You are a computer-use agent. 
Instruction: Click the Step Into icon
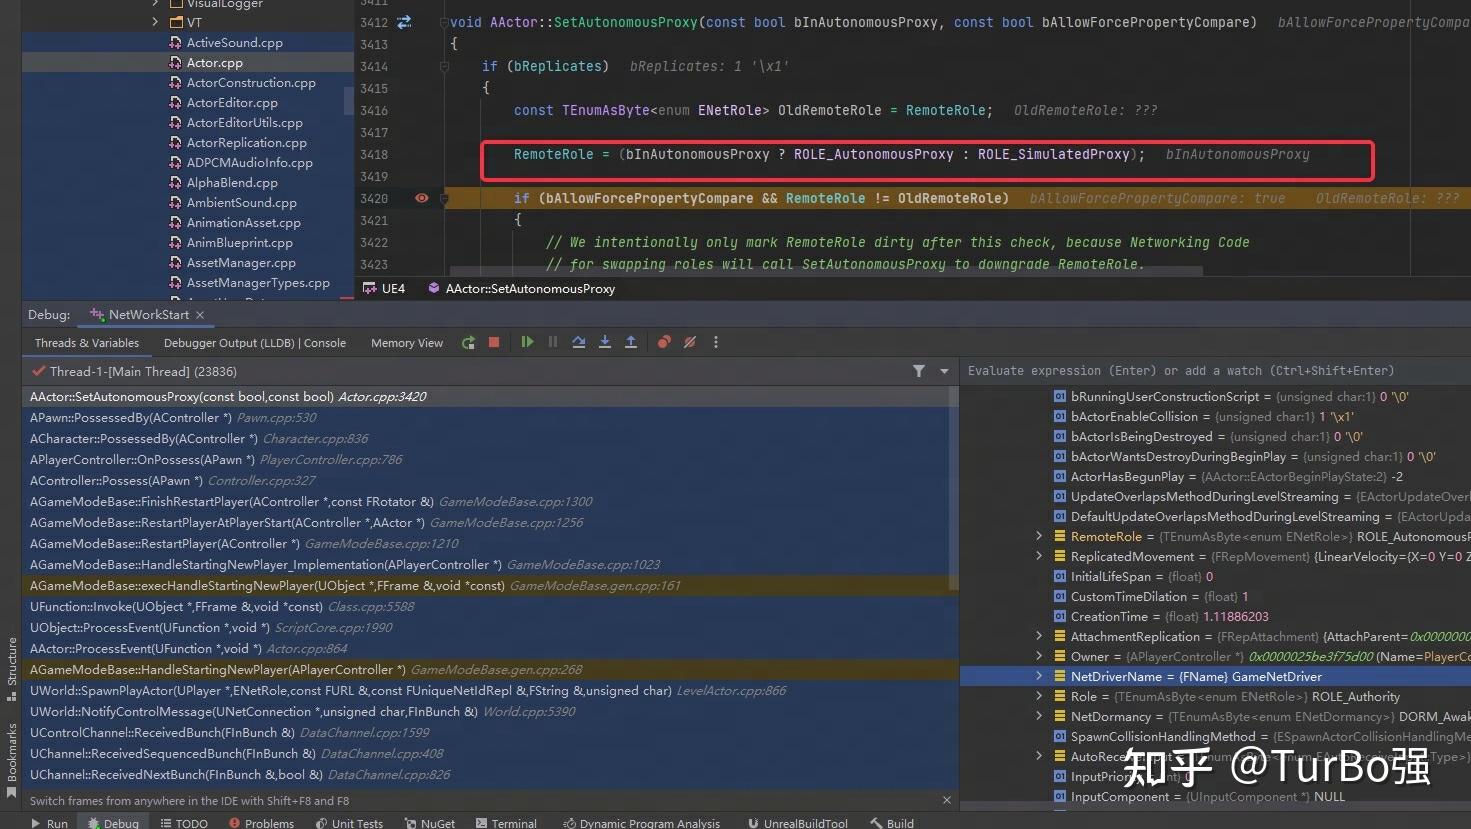click(605, 342)
